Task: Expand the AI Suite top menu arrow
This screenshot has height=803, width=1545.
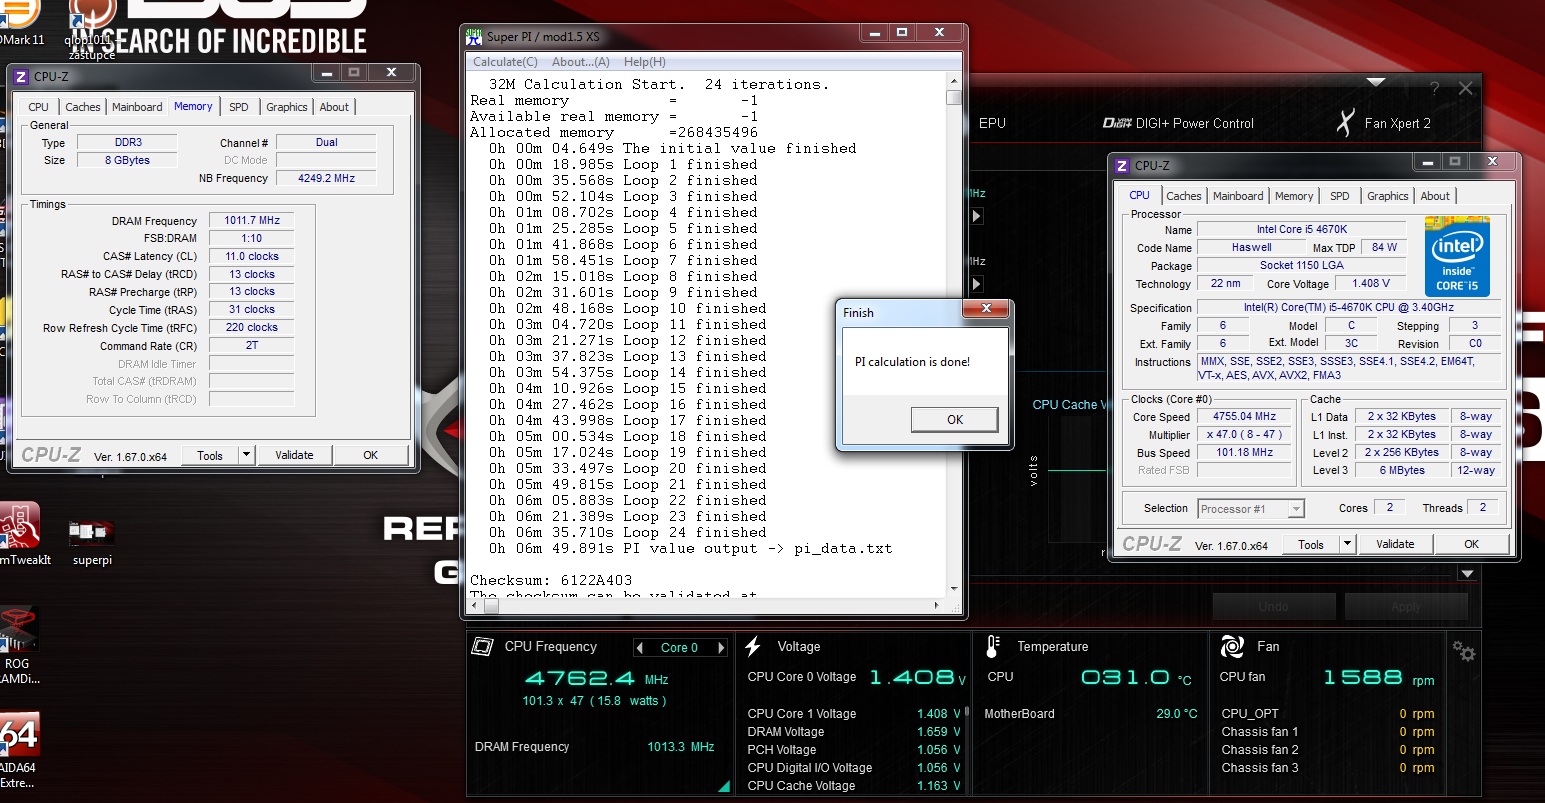Action: click(x=1376, y=82)
